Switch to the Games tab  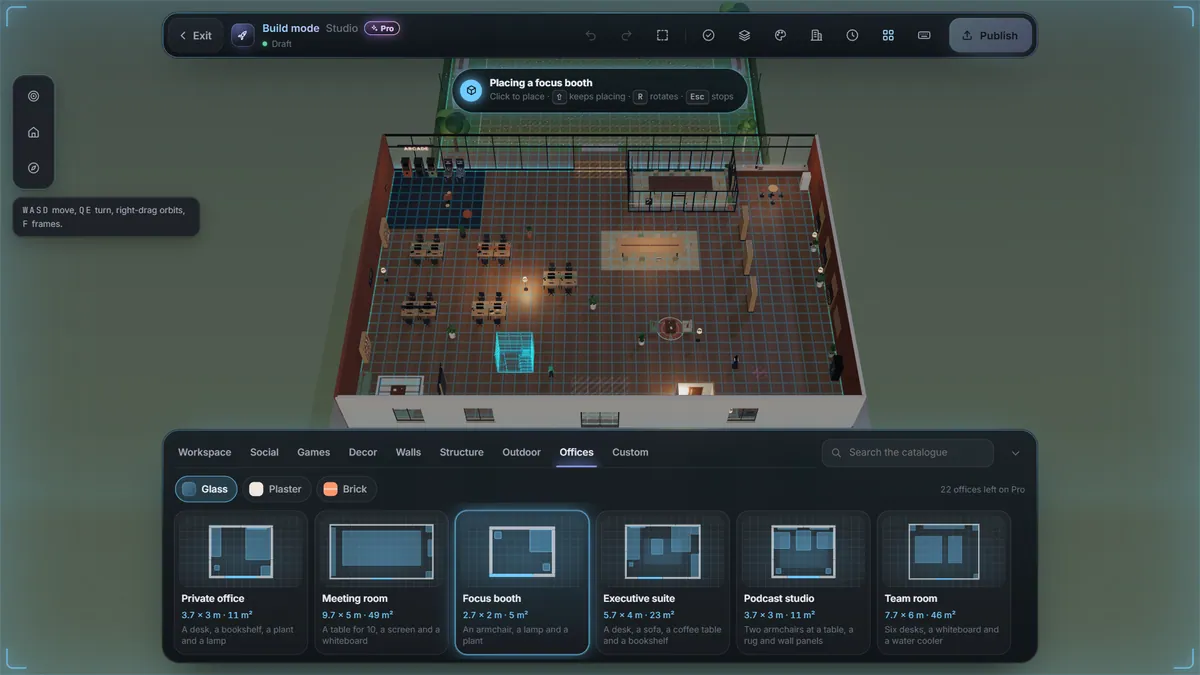tap(313, 452)
